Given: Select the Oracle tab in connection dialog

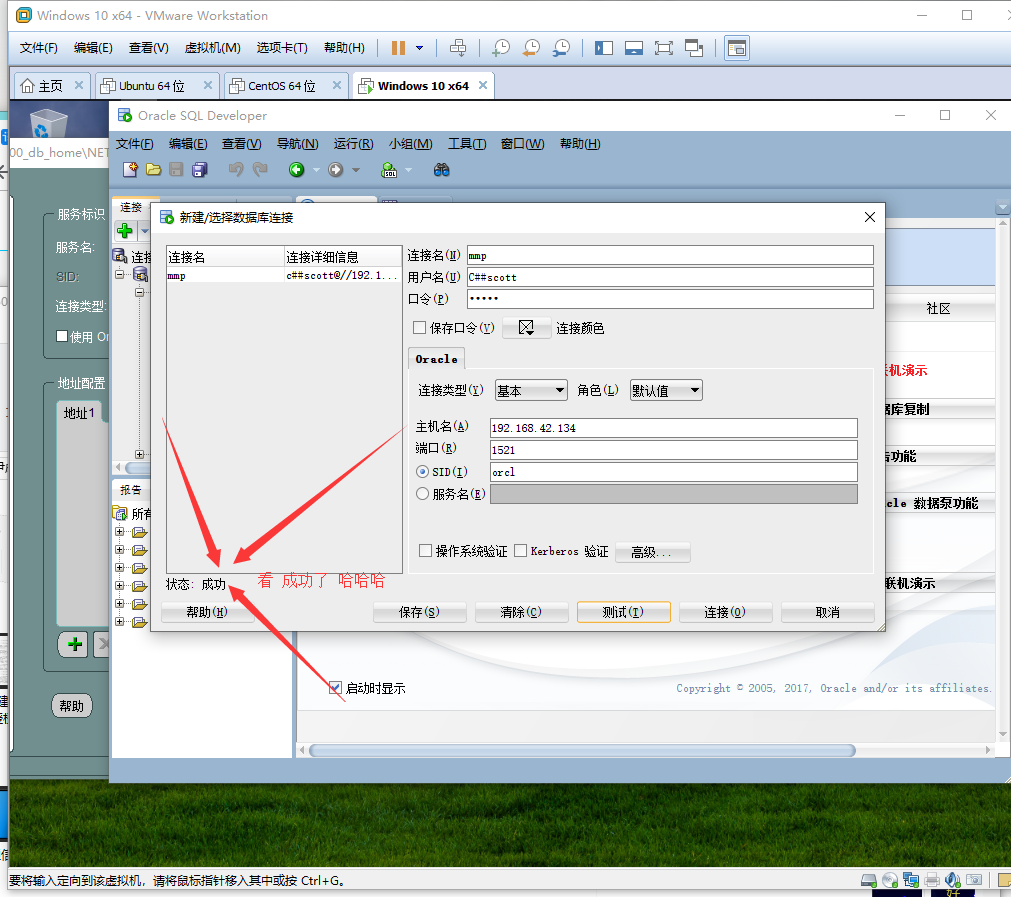Looking at the screenshot, I should (x=437, y=359).
